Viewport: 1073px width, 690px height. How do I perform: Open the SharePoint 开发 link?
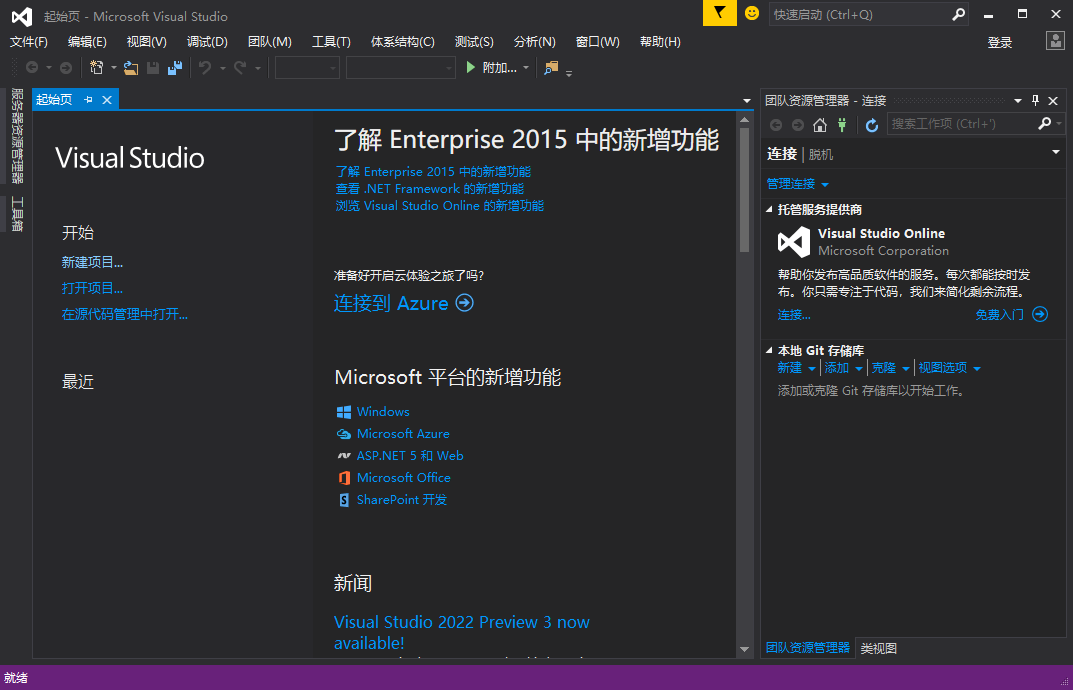(402, 500)
